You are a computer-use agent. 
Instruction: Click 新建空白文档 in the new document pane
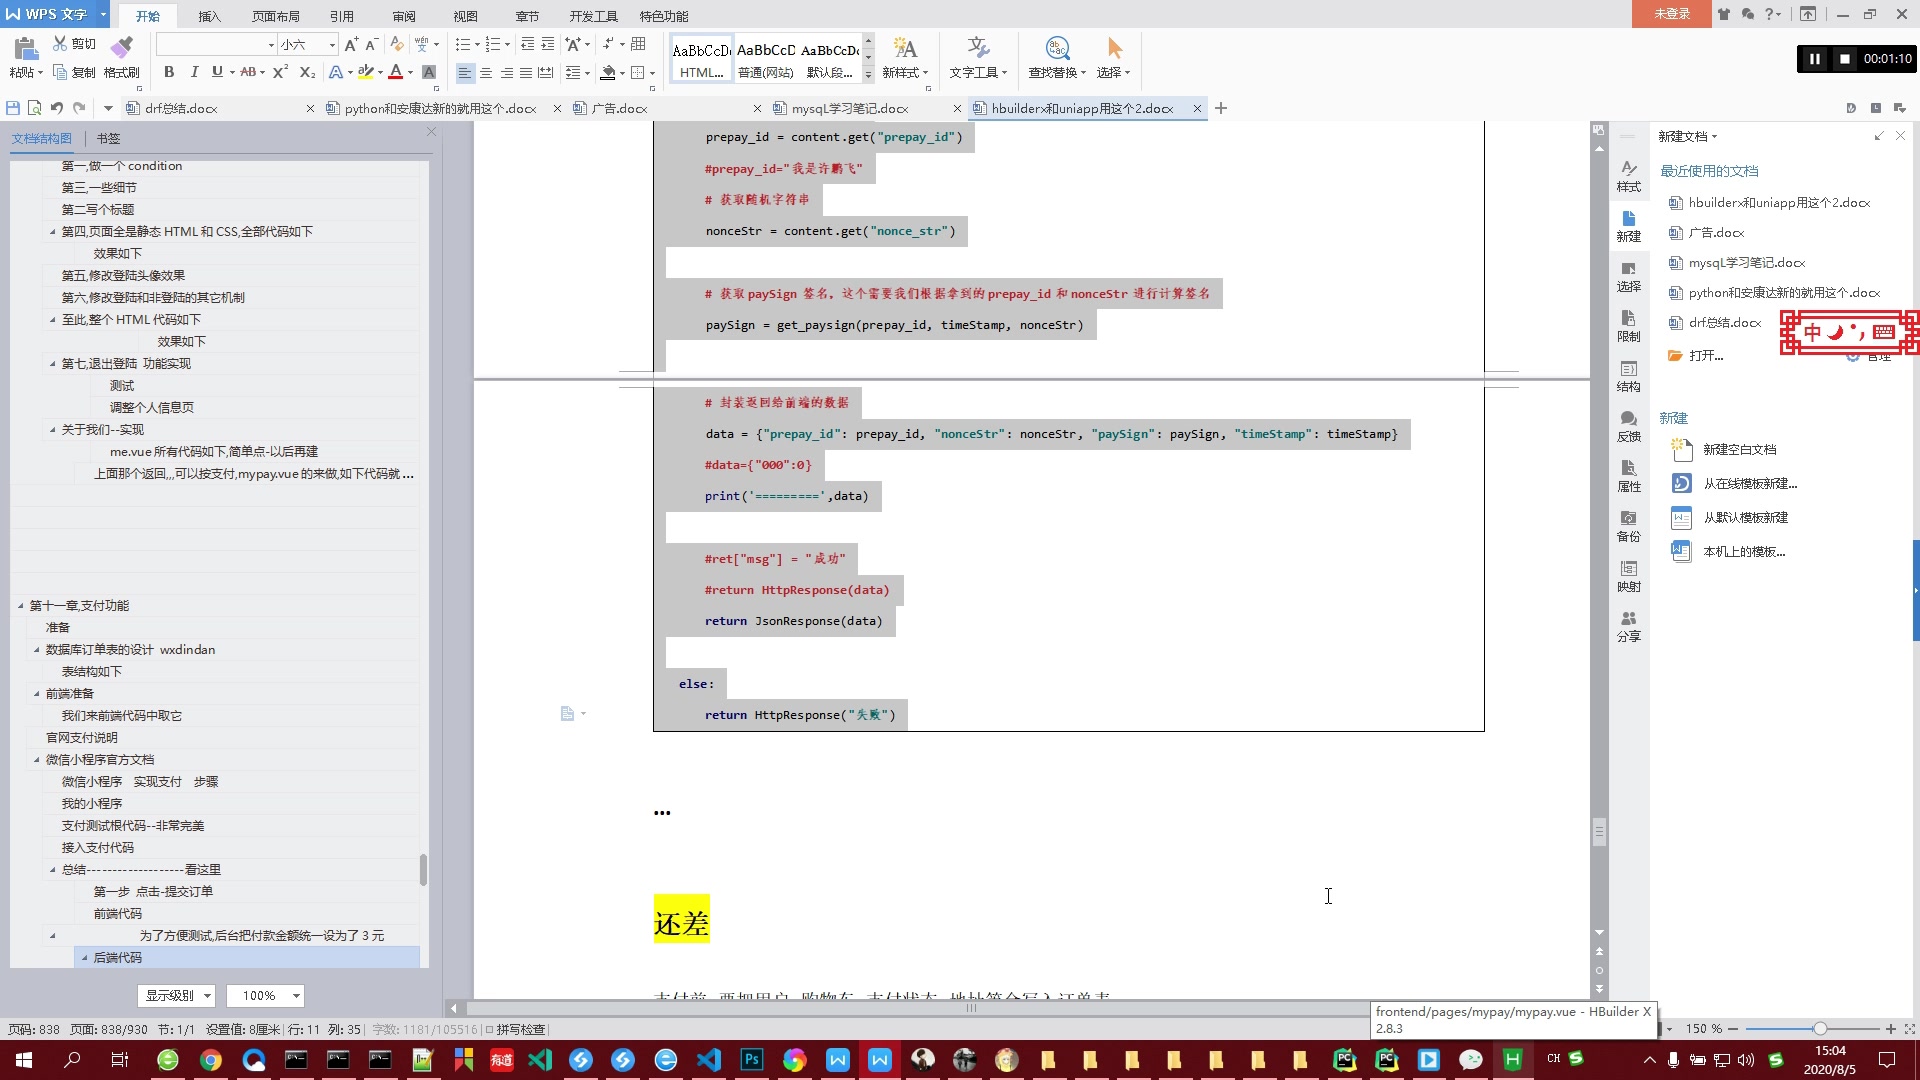(x=1739, y=450)
